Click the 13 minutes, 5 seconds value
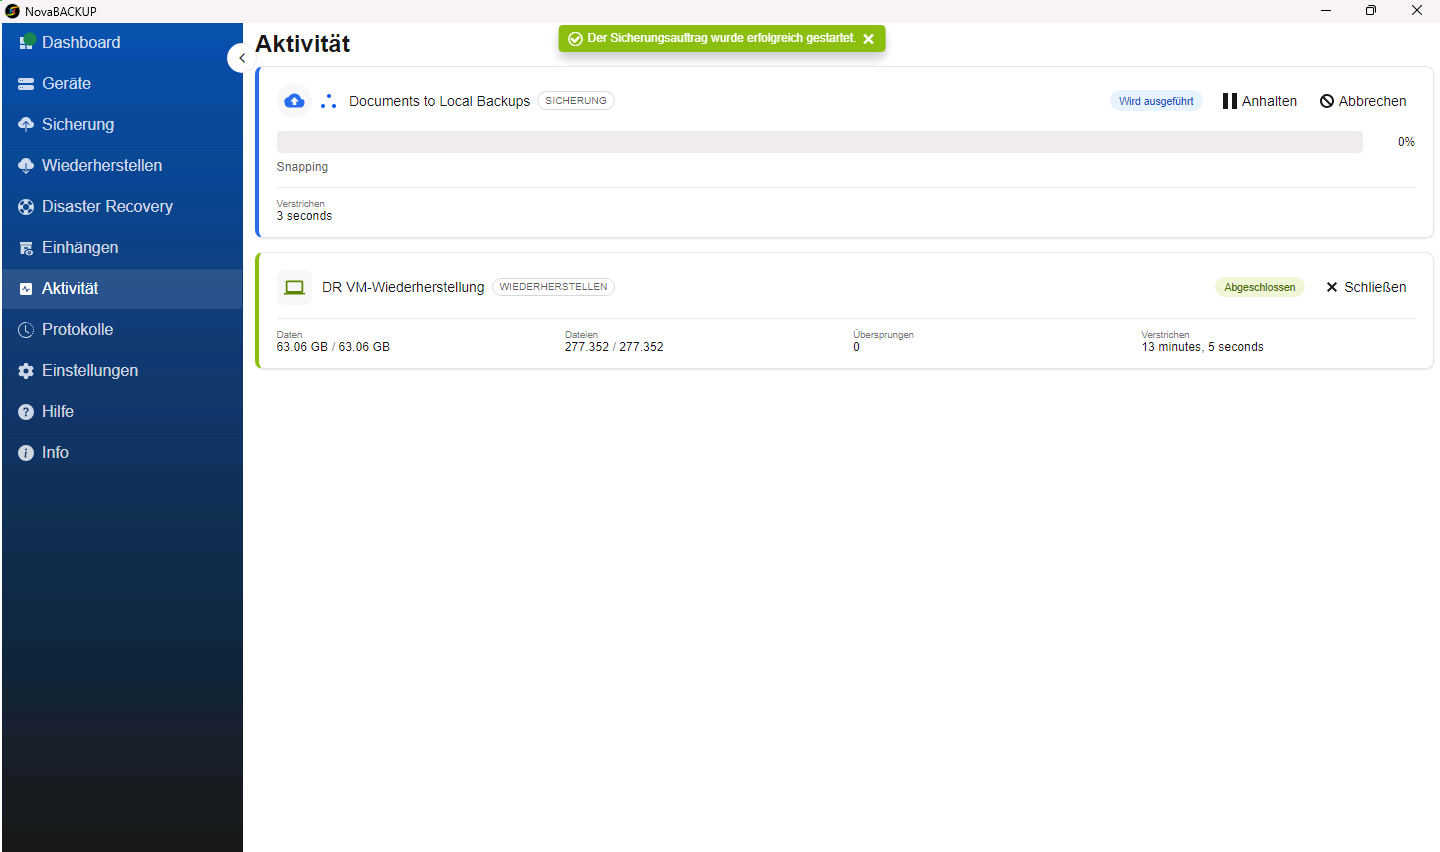 pyautogui.click(x=1202, y=347)
